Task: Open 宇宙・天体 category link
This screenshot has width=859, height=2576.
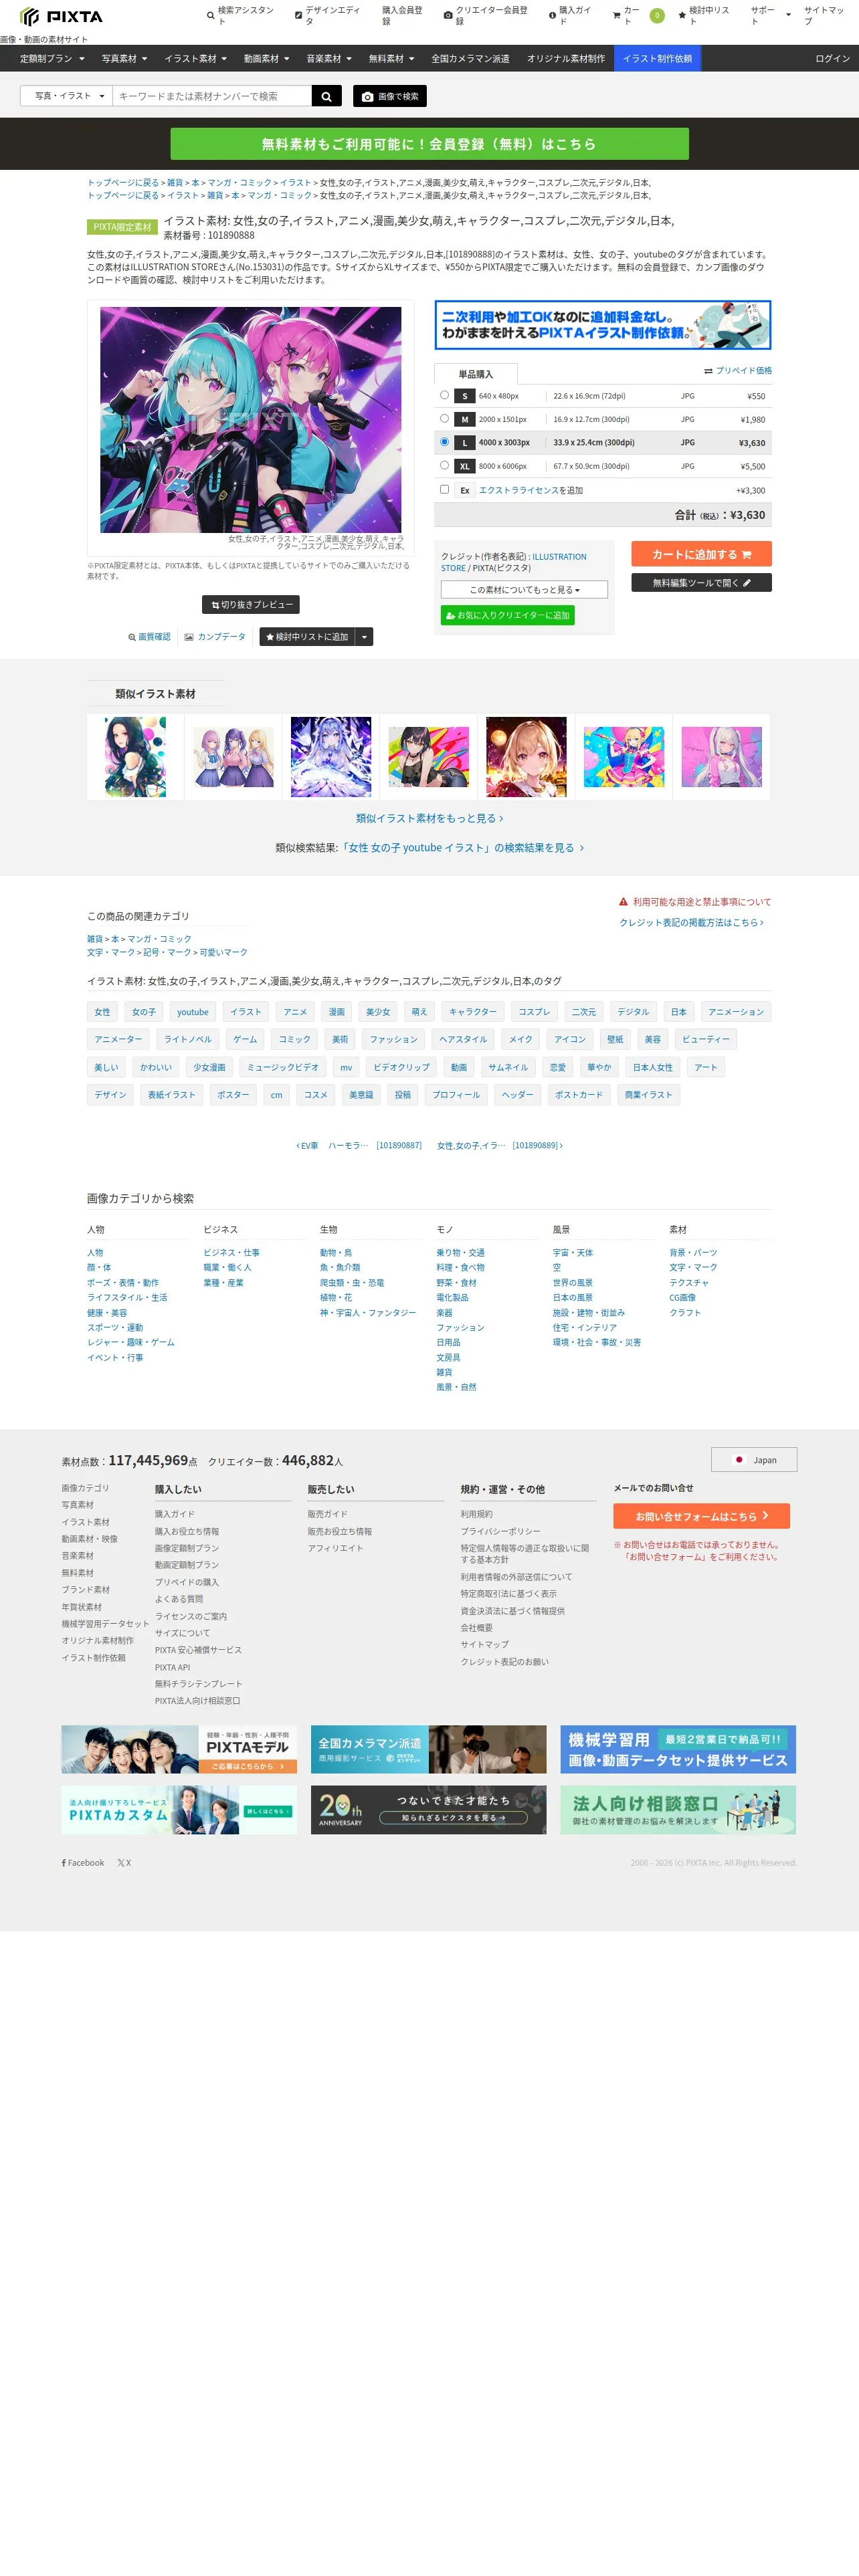Action: point(573,1252)
